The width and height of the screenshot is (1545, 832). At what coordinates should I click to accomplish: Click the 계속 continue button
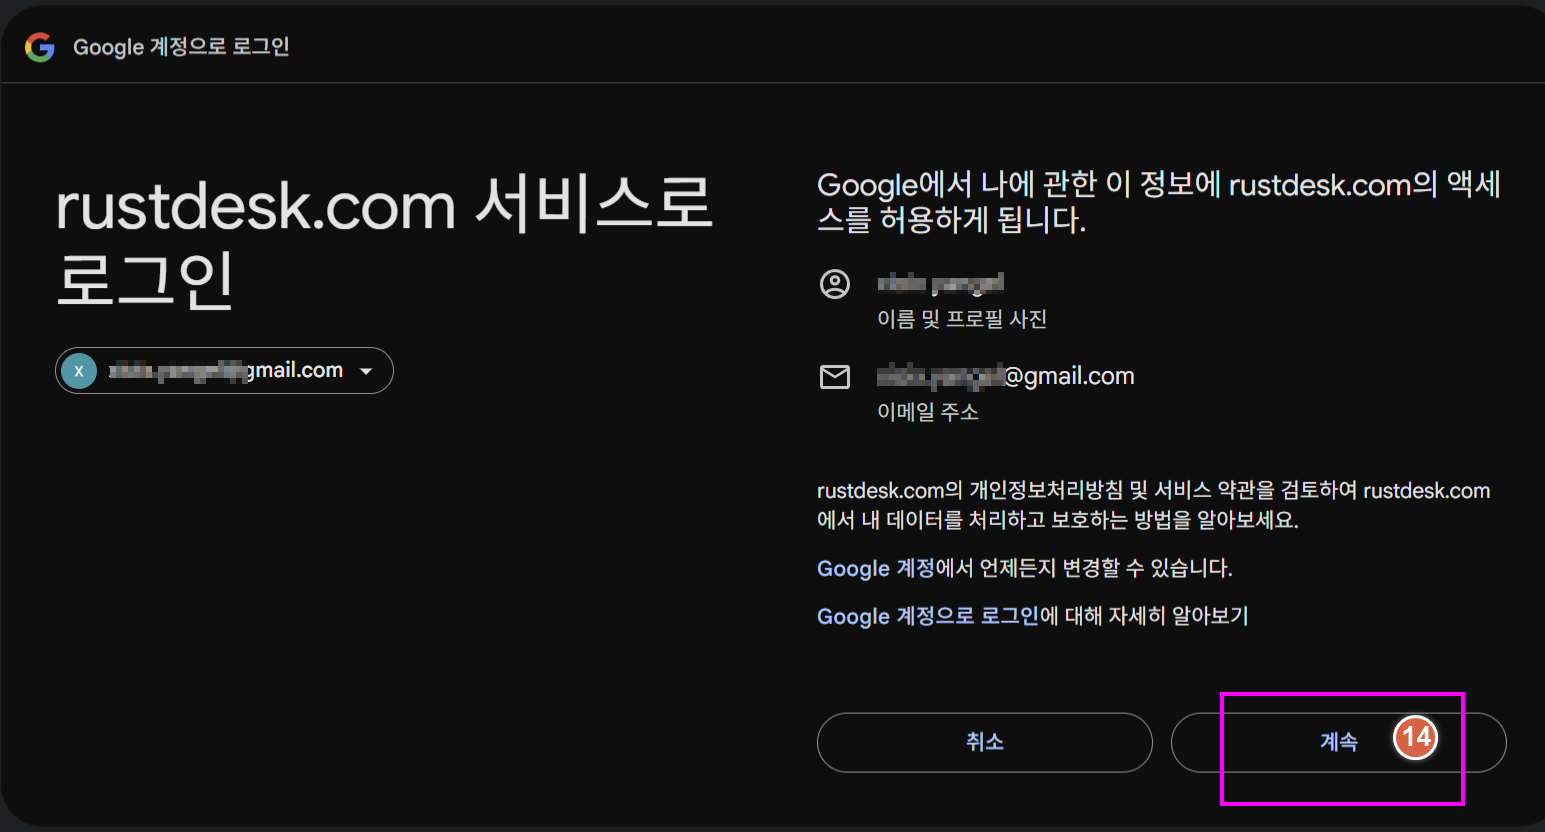pos(1338,742)
